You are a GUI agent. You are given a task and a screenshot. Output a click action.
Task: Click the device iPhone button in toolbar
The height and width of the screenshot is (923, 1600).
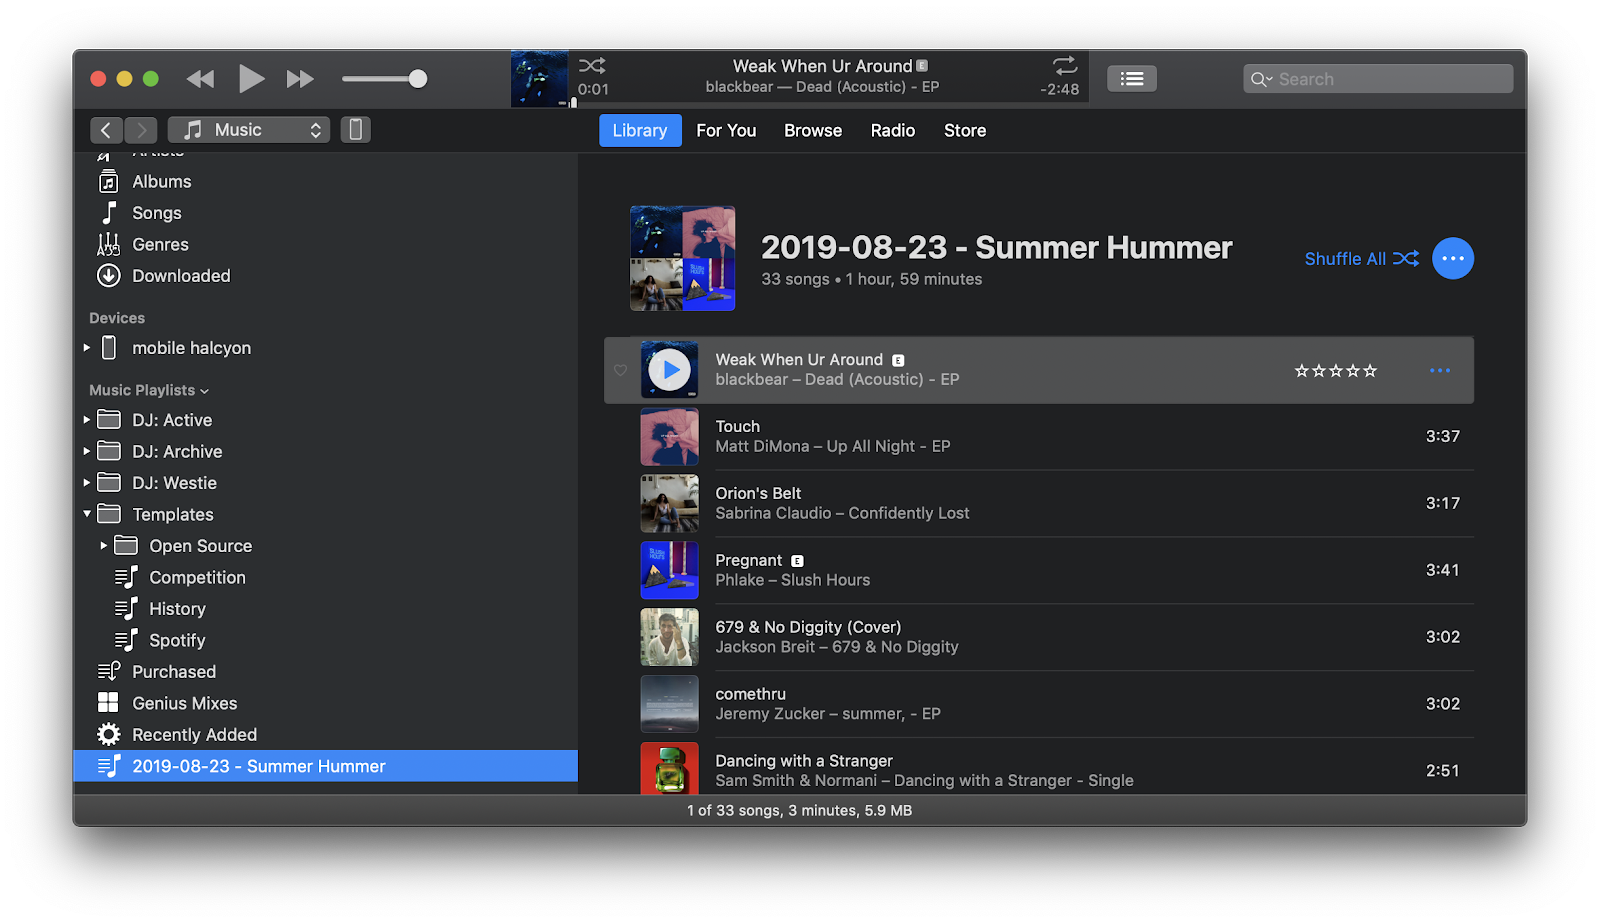pyautogui.click(x=355, y=130)
